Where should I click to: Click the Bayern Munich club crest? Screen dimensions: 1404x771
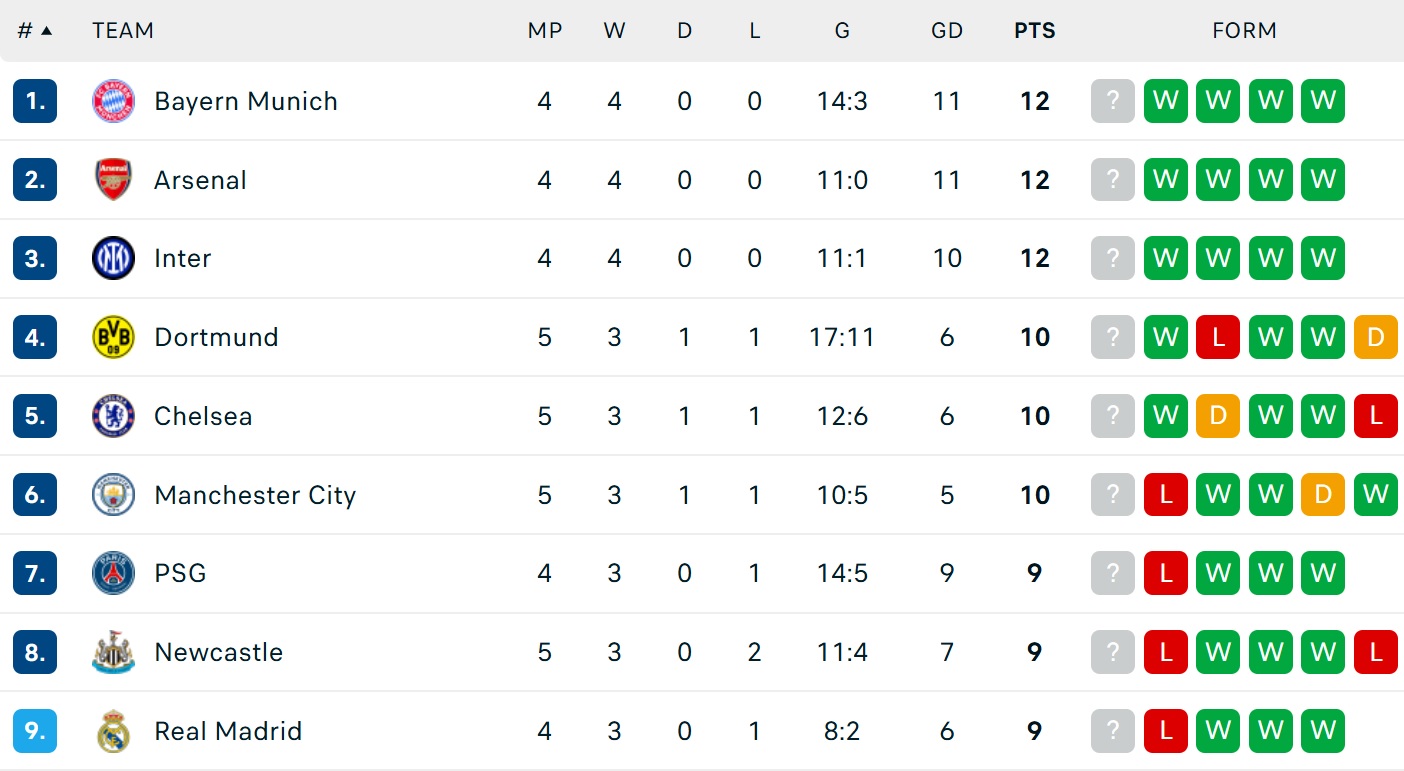113,101
